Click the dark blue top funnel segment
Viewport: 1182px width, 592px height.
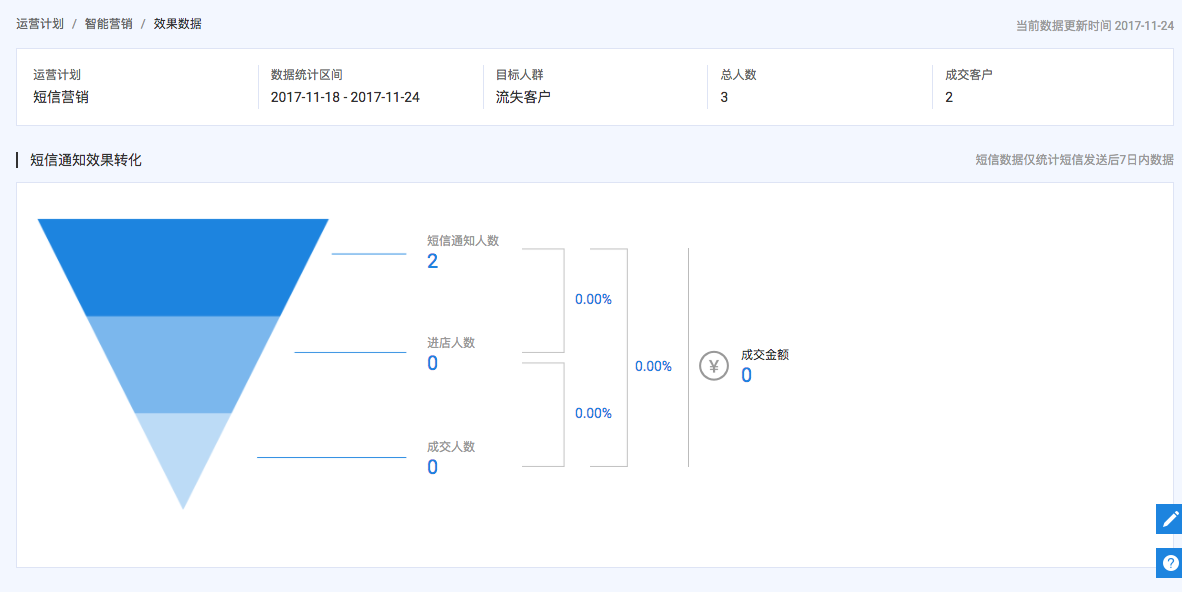[x=183, y=266]
